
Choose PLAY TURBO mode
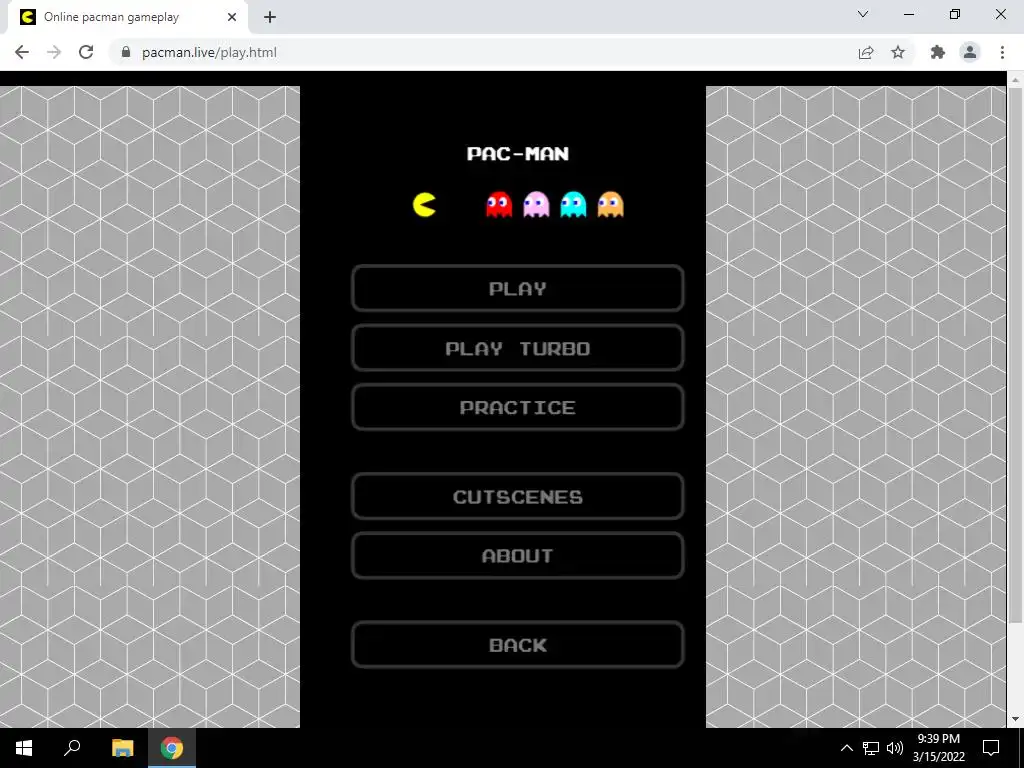click(x=517, y=348)
